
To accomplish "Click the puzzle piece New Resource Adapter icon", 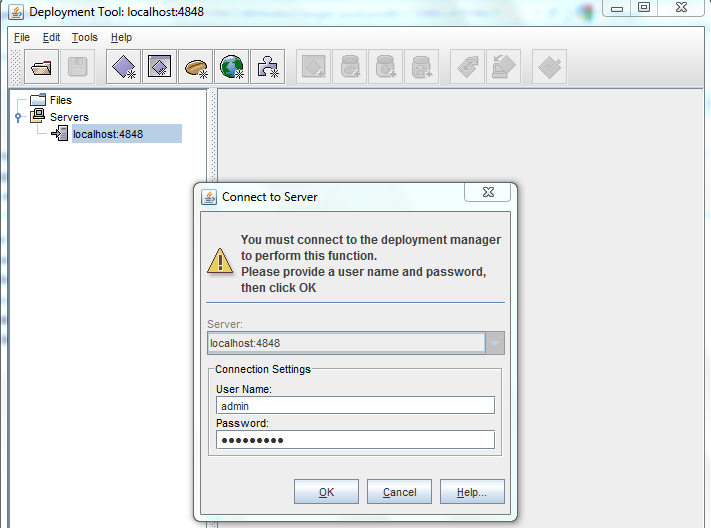I will click(267, 67).
